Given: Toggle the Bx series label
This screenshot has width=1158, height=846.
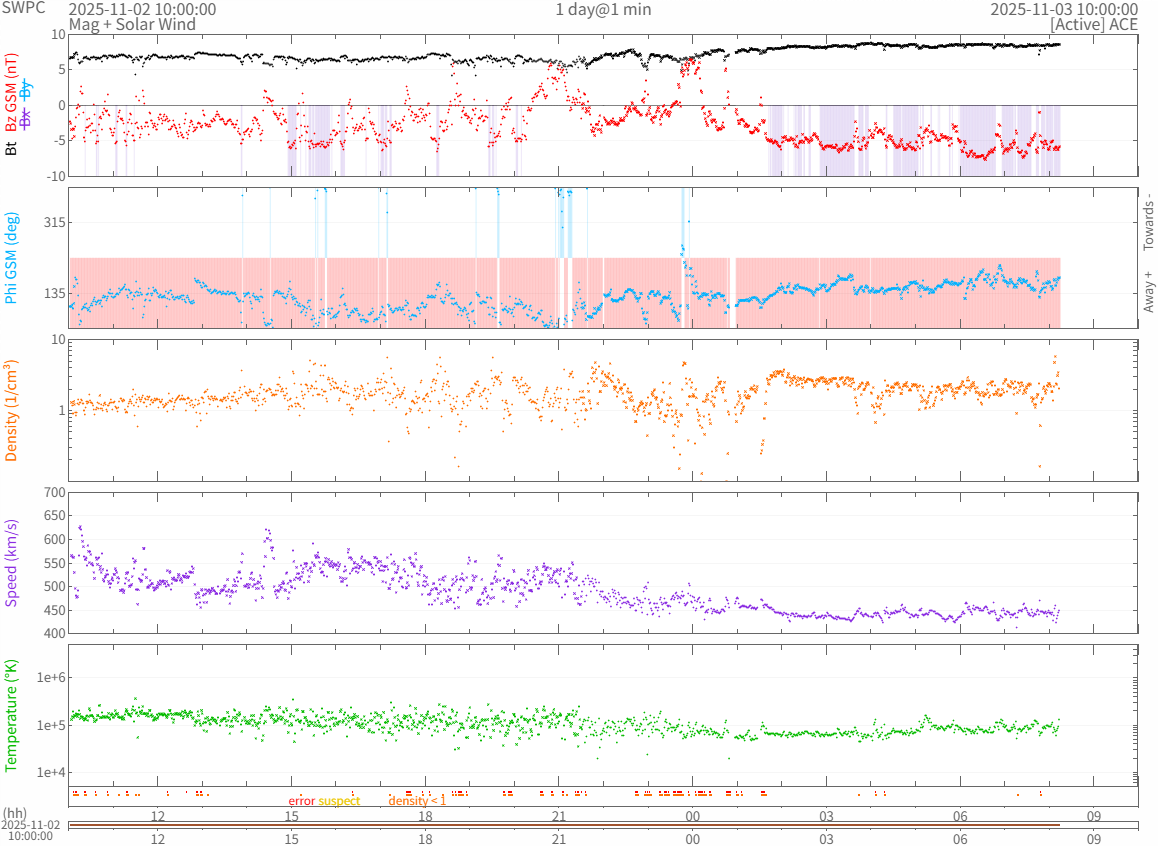Looking at the screenshot, I should 26,117.
